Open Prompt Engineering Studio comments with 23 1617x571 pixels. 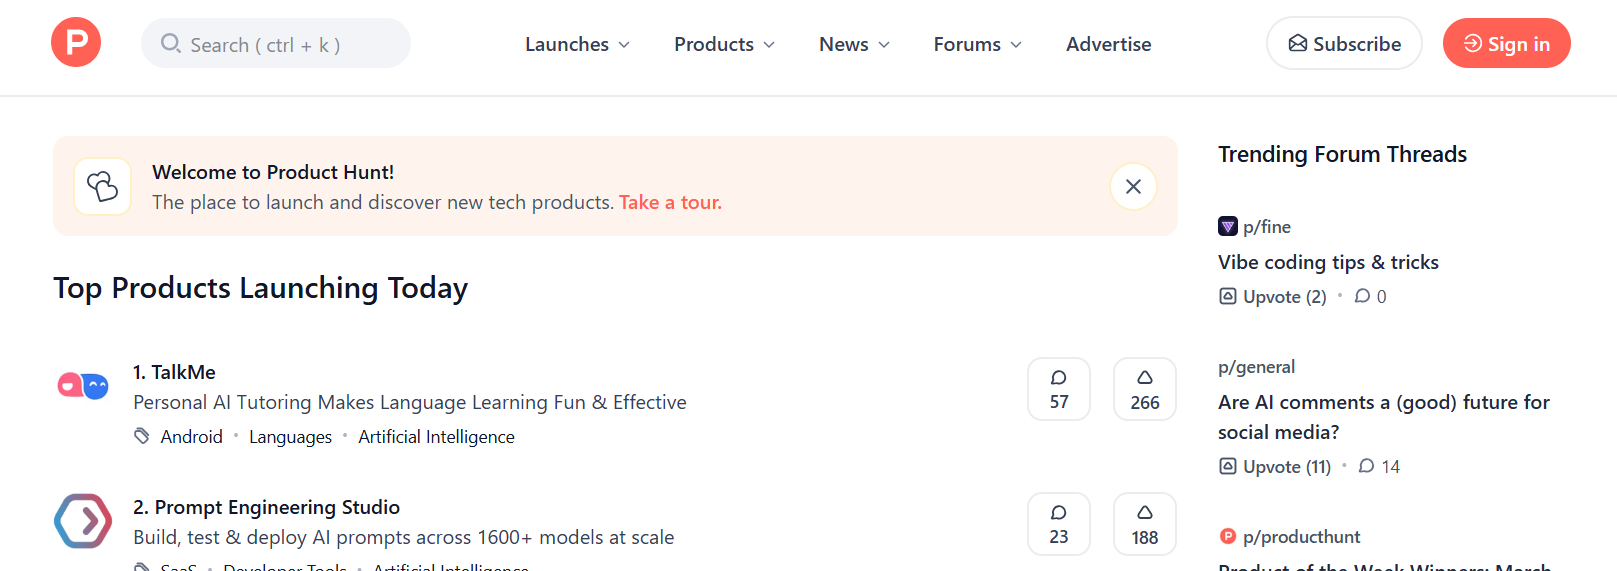(1059, 524)
